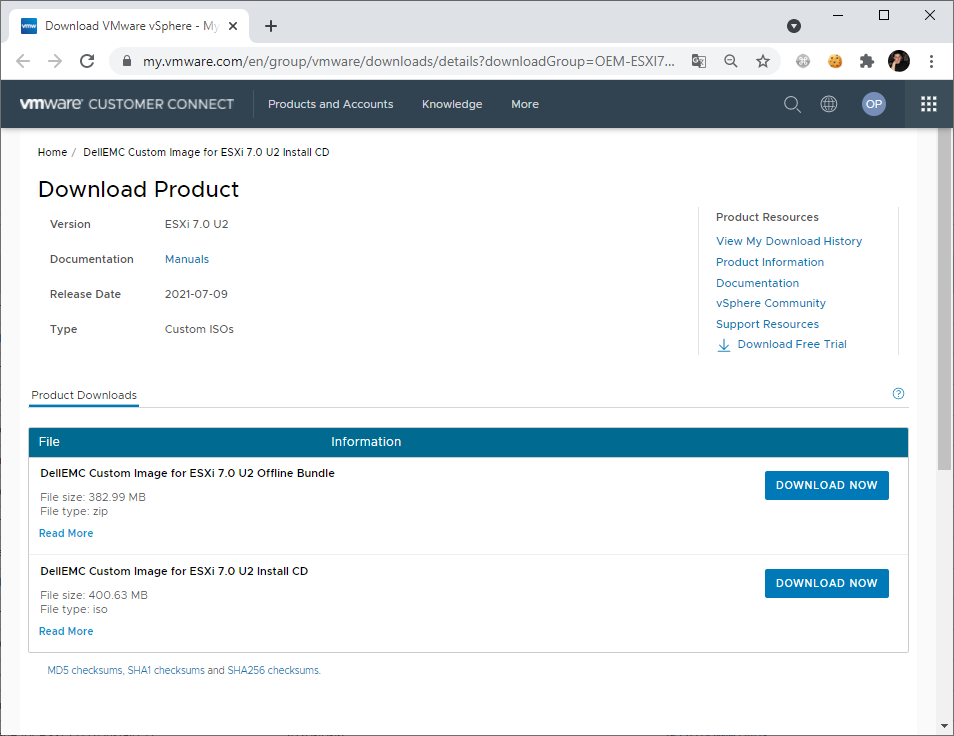This screenshot has width=954, height=736.
Task: Click the Offline Bundle file title
Action: coord(187,473)
